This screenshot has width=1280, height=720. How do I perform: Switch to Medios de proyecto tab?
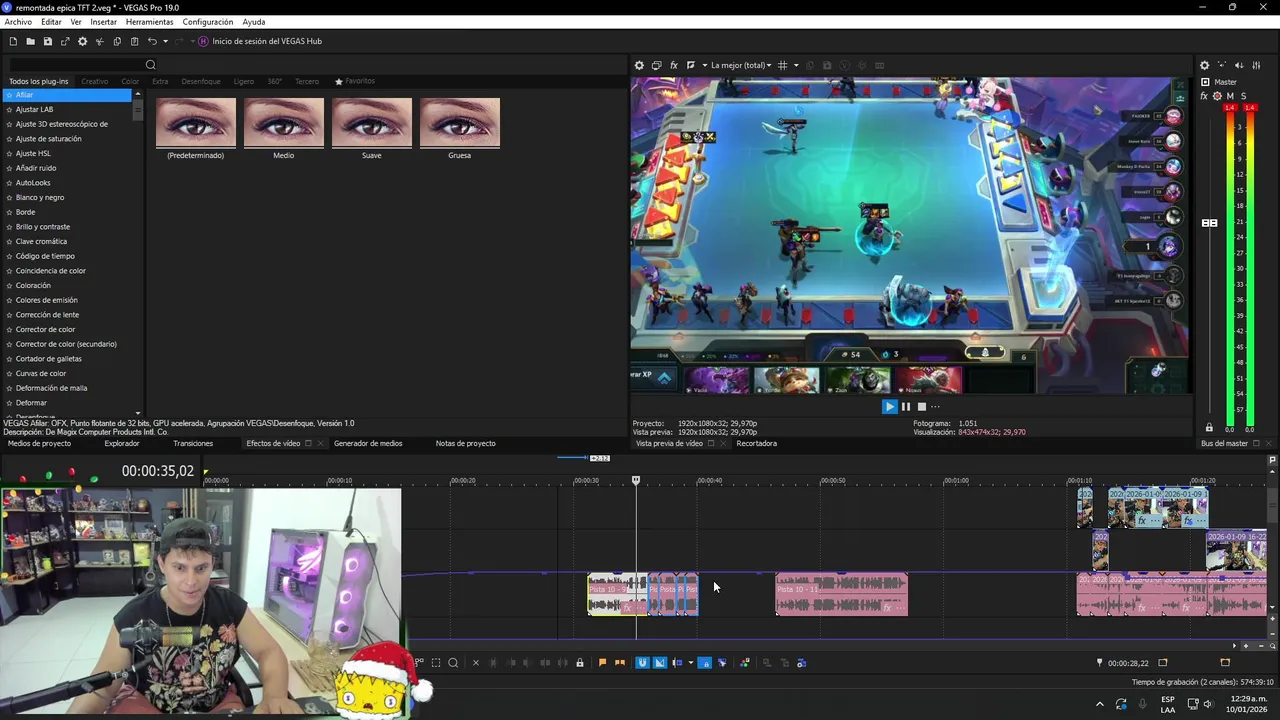39,443
